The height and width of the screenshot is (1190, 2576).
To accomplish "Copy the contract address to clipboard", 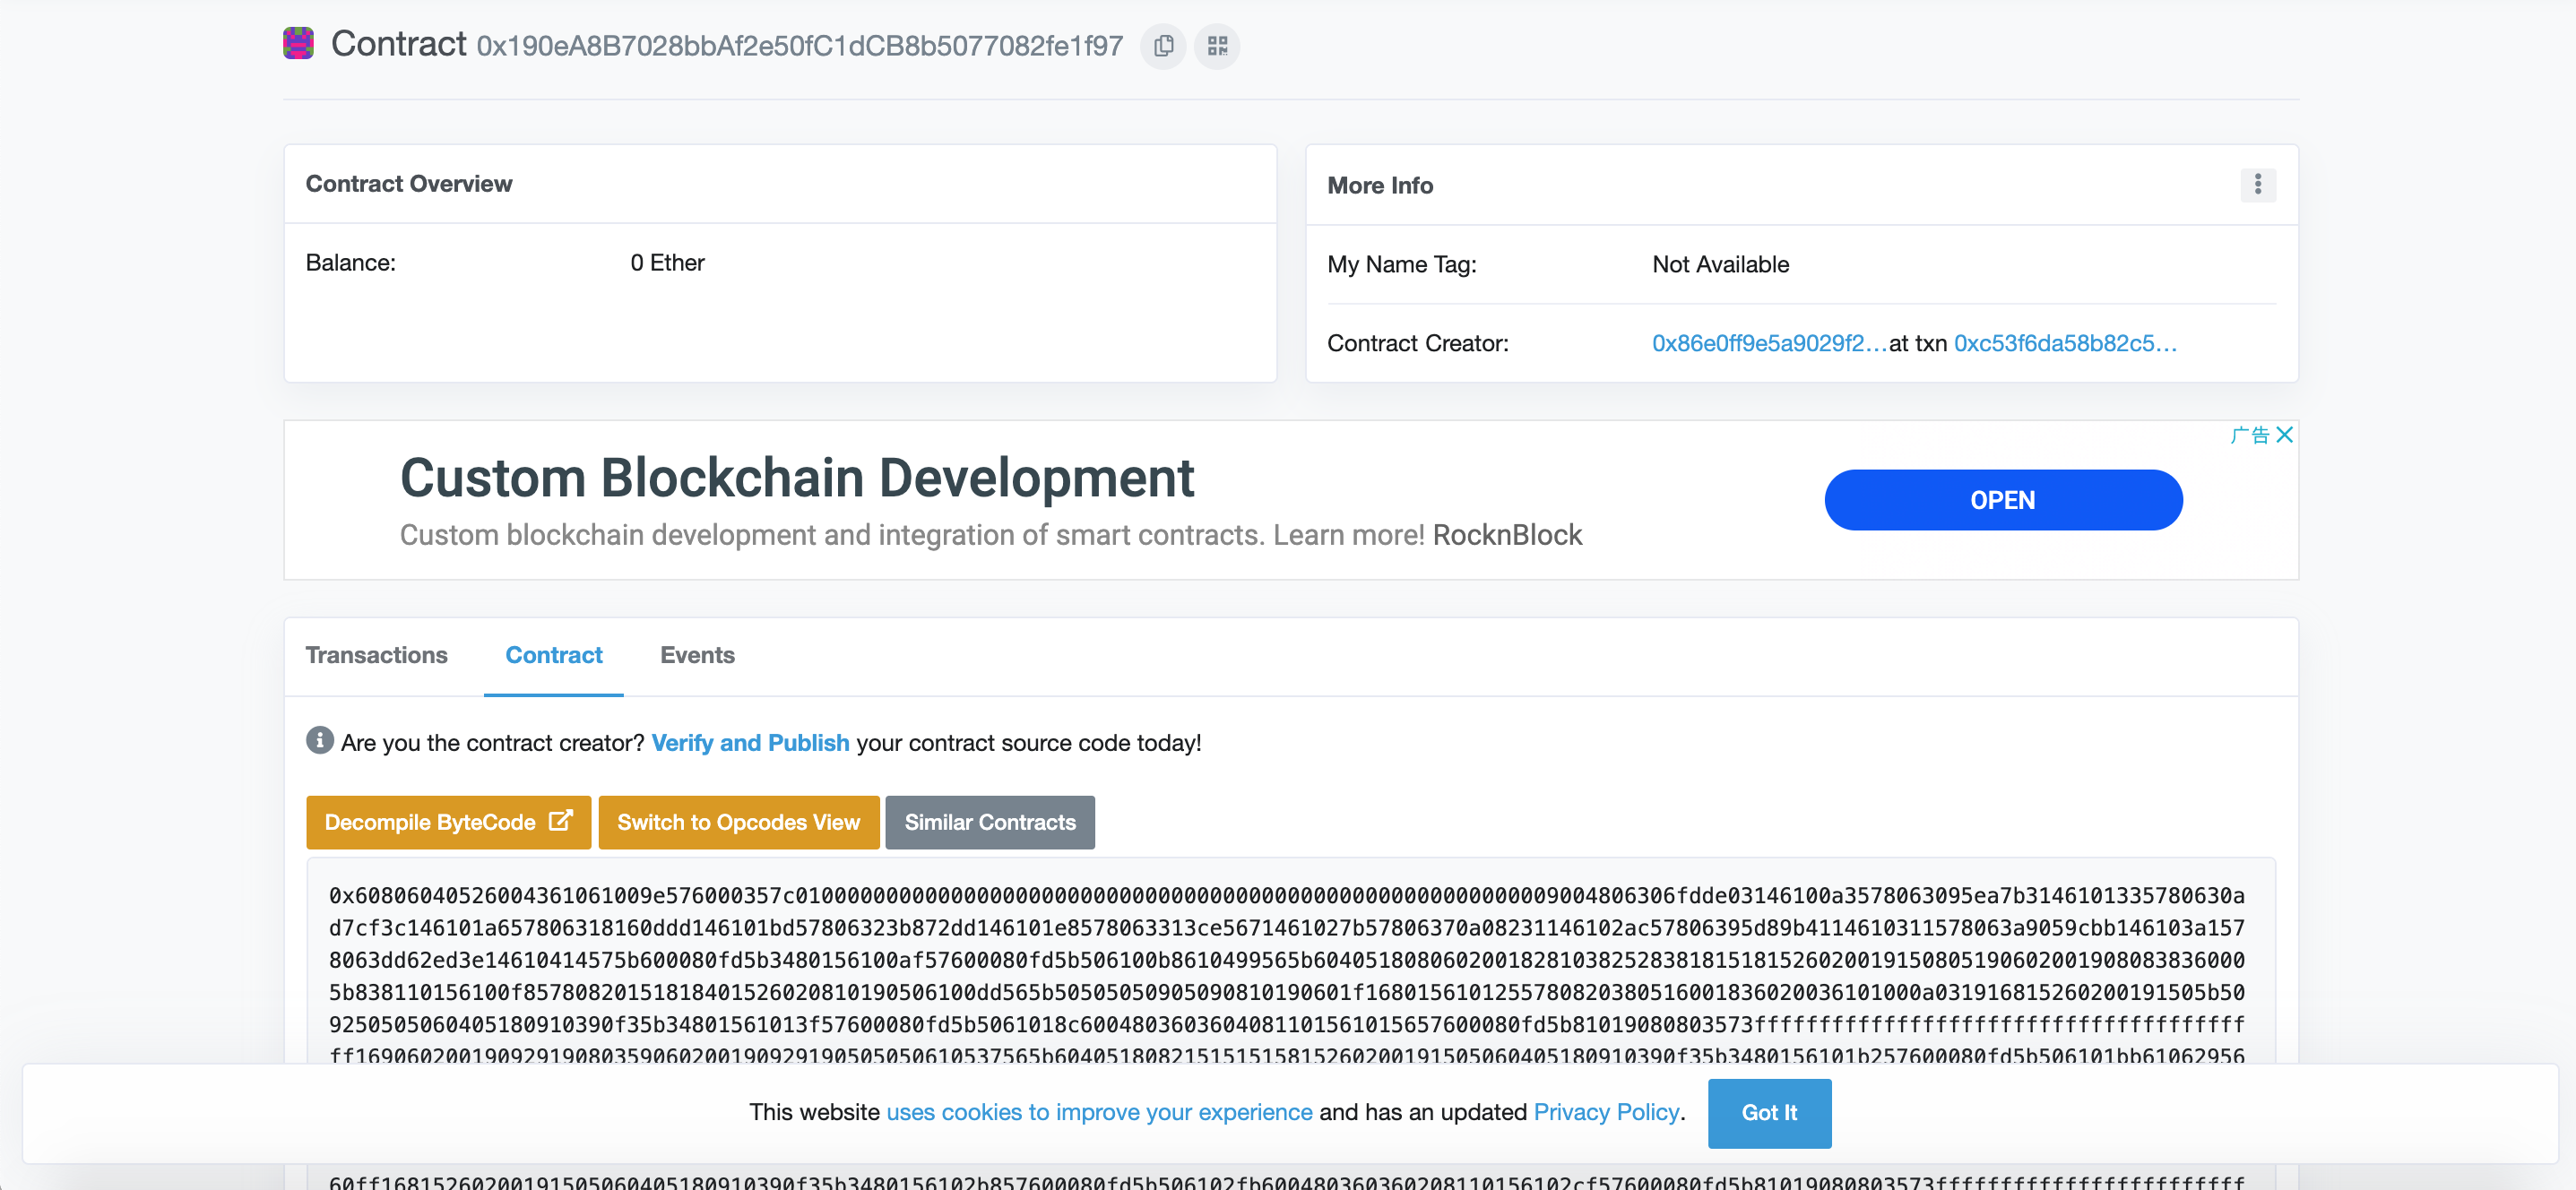I will pyautogui.click(x=1163, y=46).
